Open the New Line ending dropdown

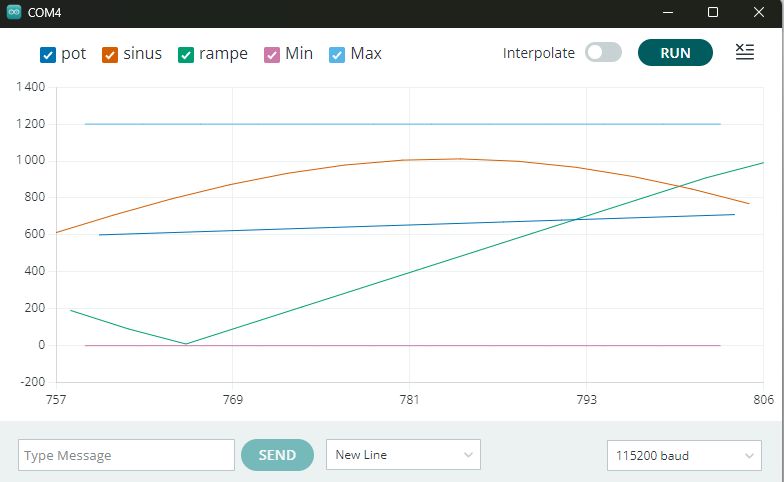coord(403,455)
